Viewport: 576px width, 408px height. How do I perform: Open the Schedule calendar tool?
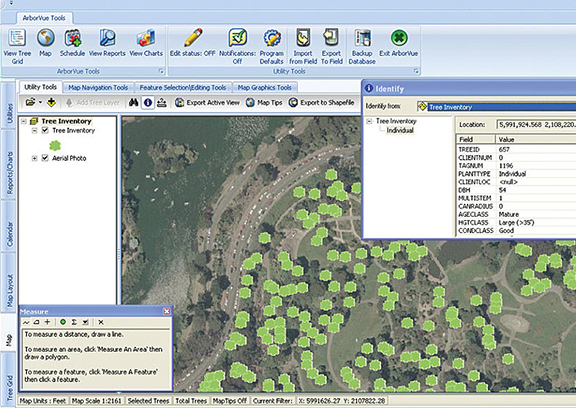(72, 43)
